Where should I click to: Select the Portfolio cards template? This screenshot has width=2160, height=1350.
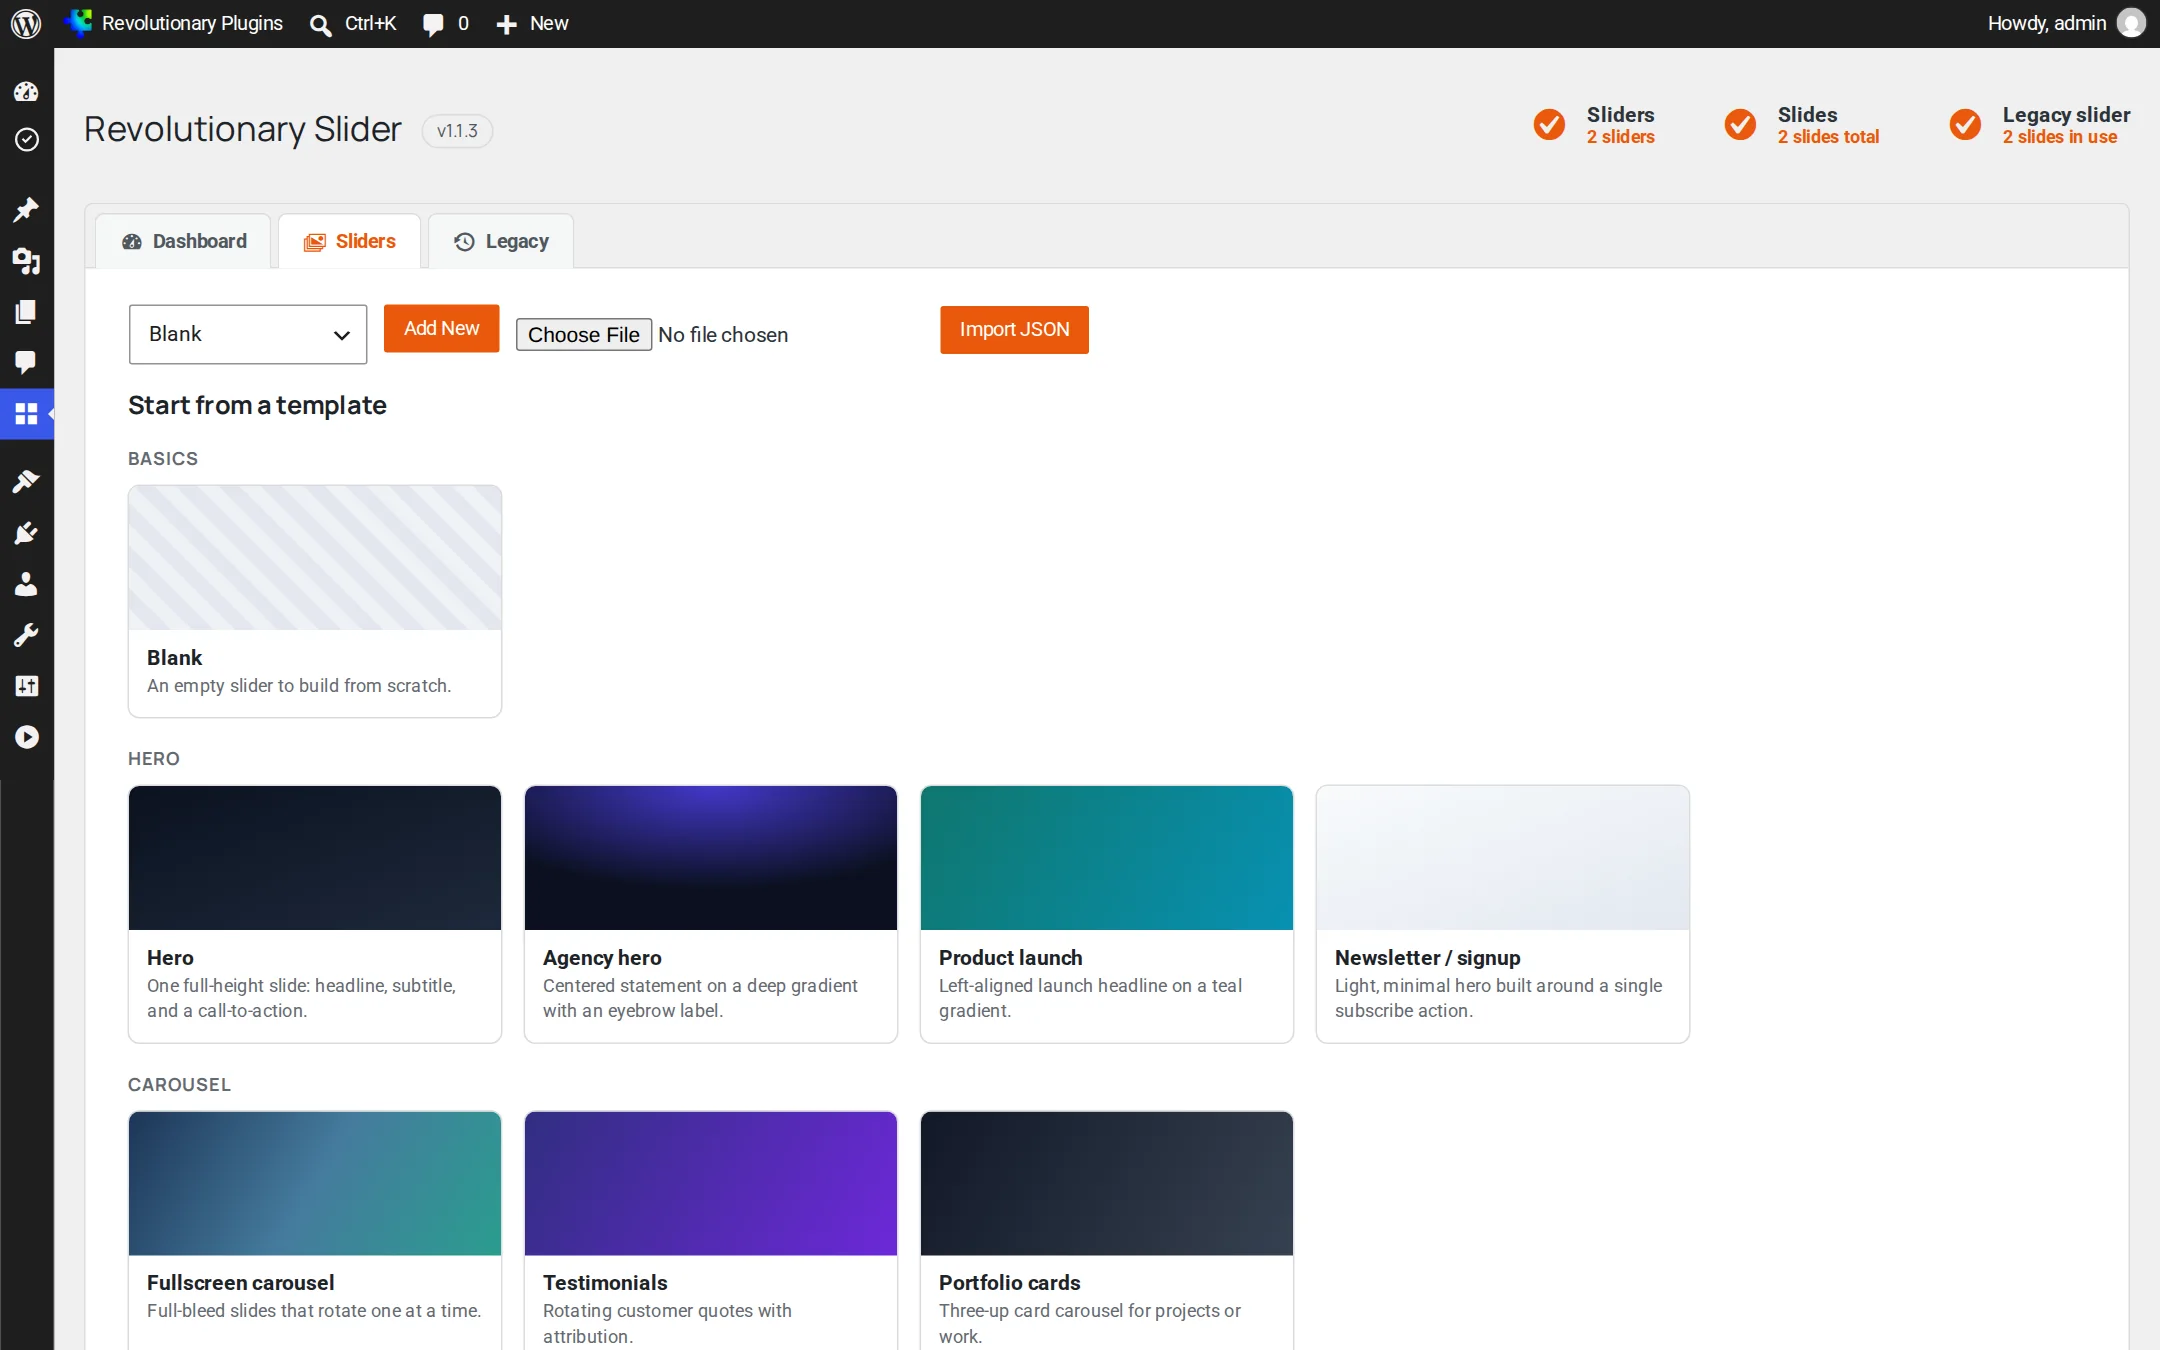(1107, 1230)
